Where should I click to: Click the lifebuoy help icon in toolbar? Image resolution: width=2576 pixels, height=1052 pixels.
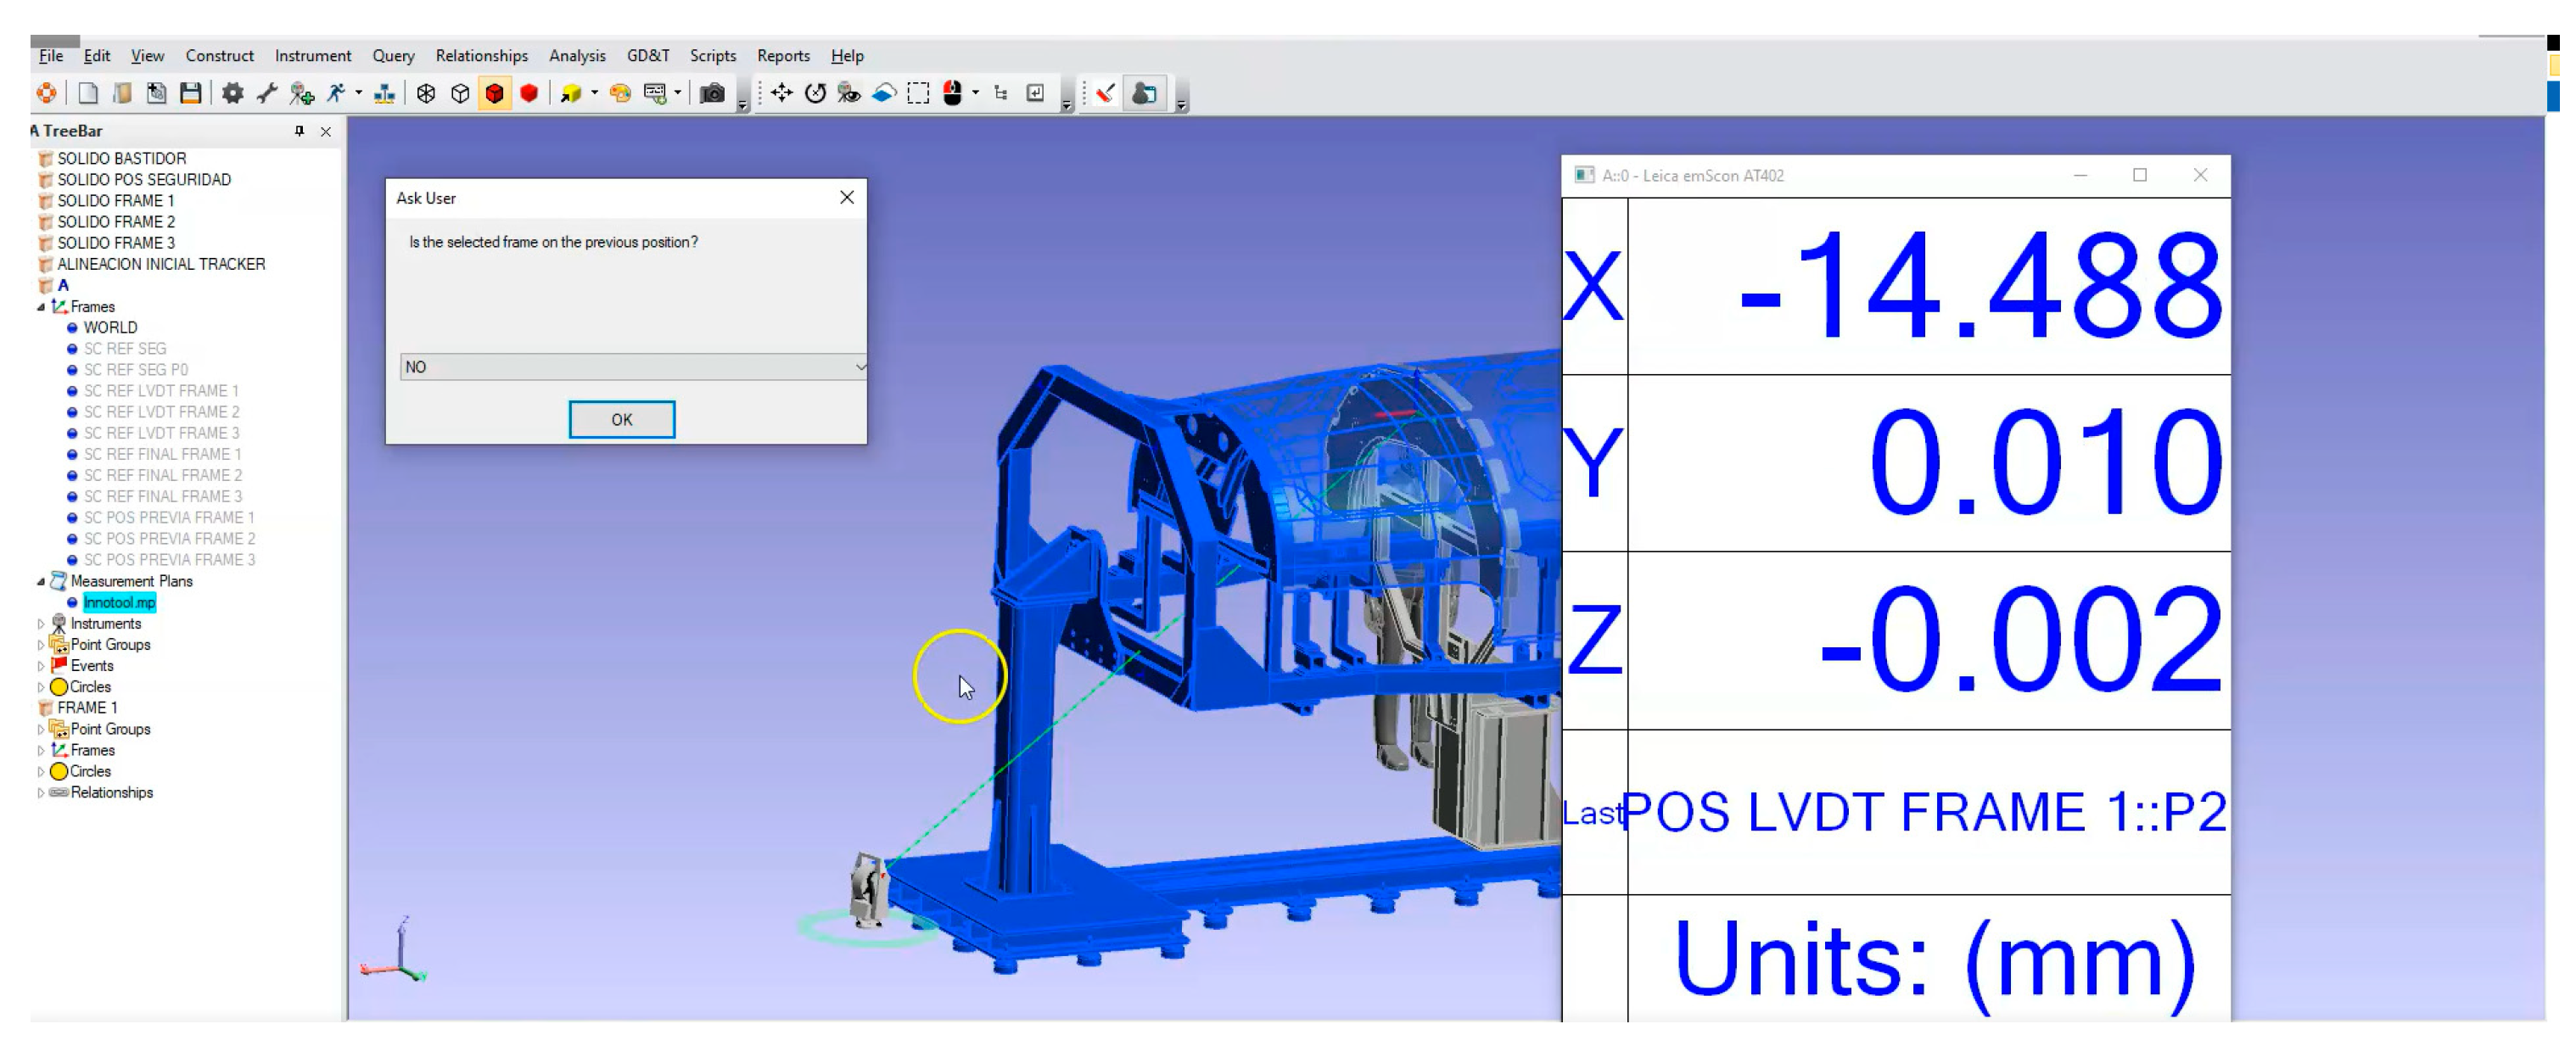click(46, 94)
